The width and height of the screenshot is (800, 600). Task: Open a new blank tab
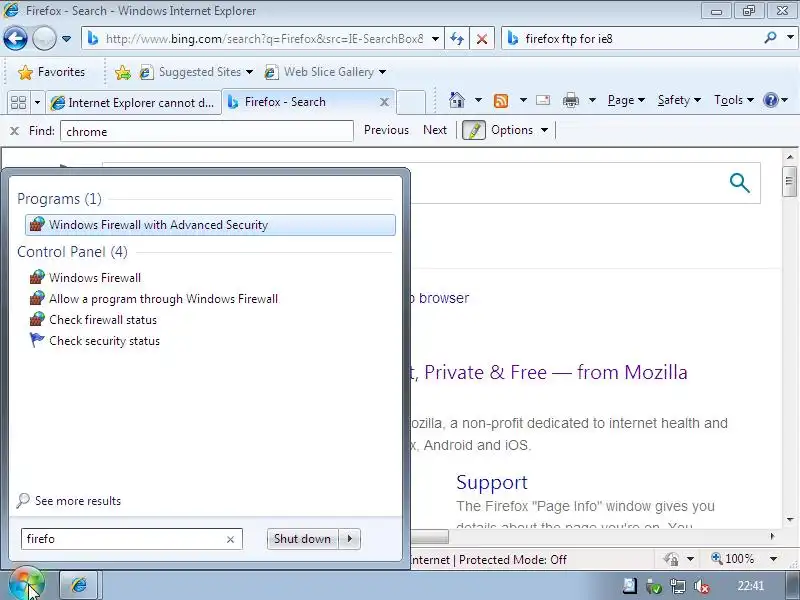coord(411,103)
